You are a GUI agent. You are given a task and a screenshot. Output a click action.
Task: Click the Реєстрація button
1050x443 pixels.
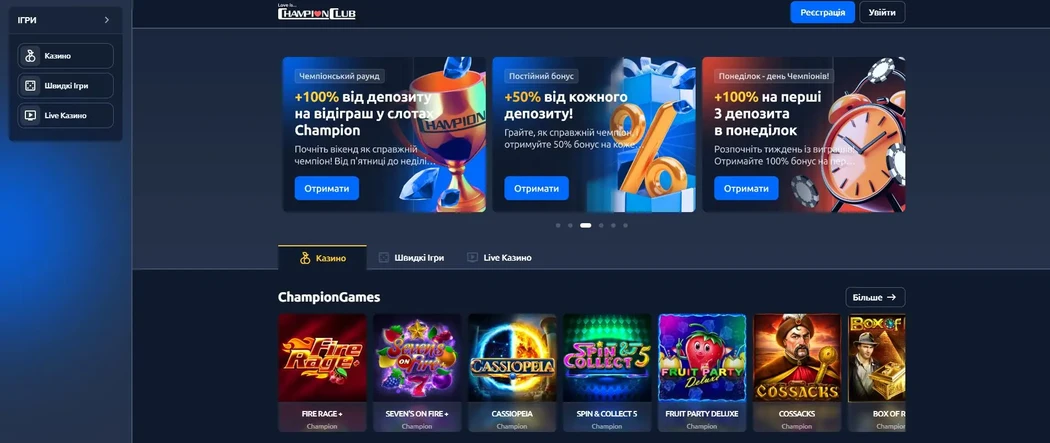[x=822, y=13]
